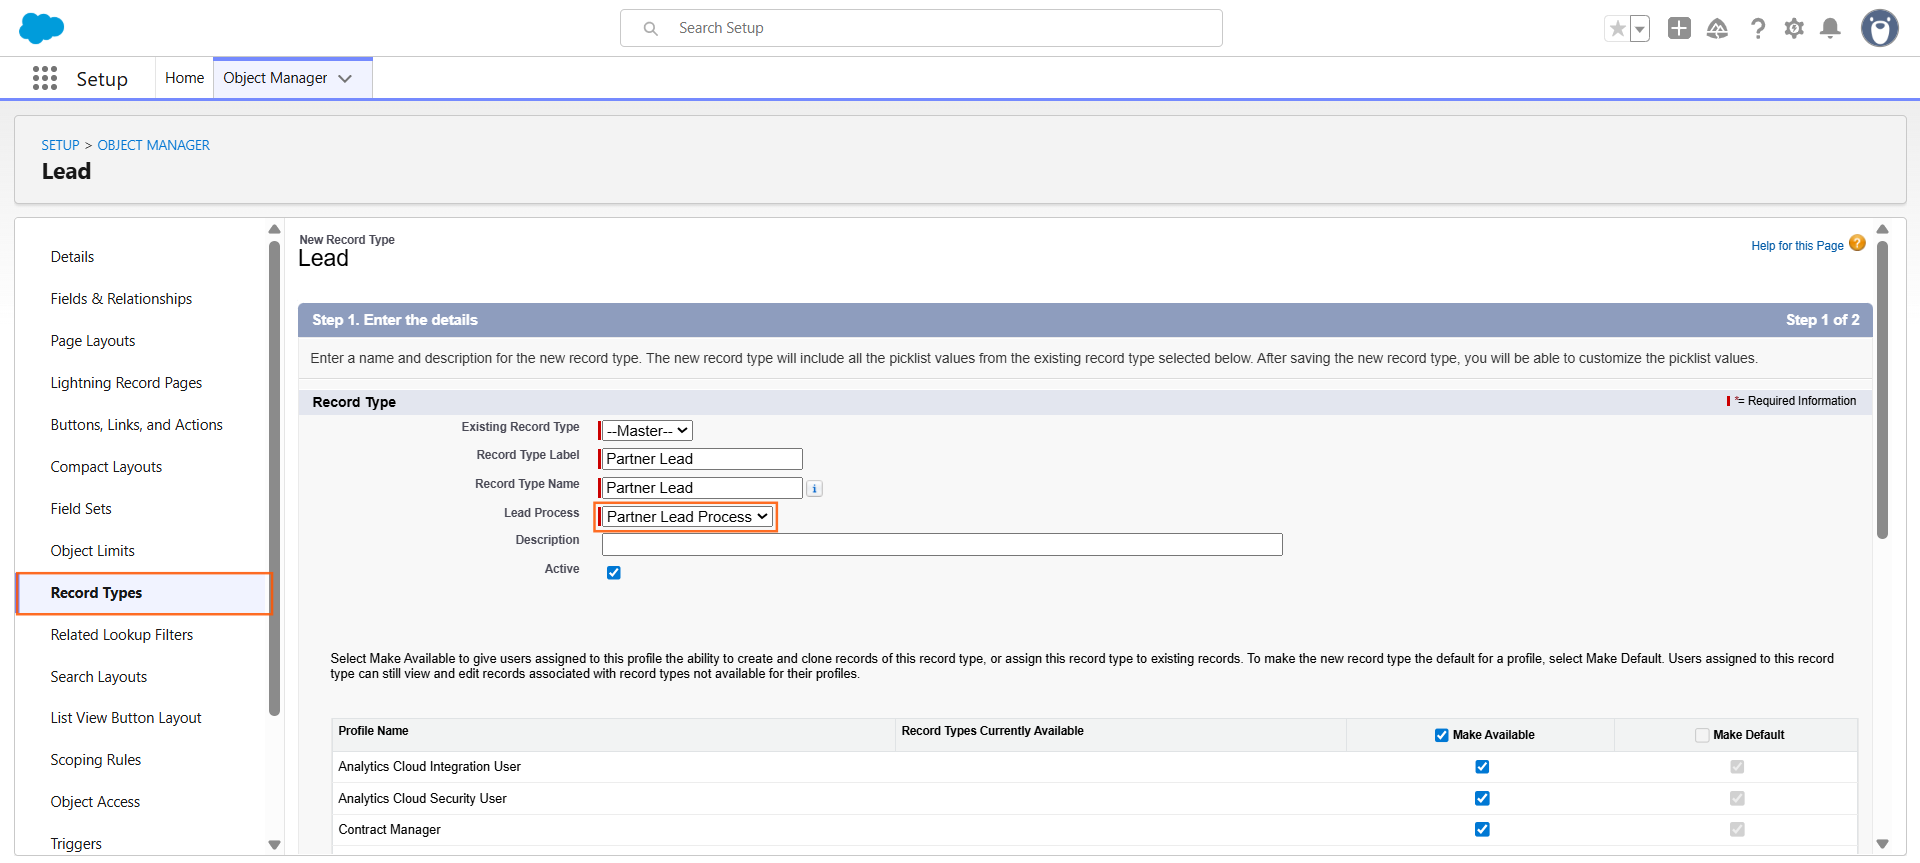Click the orange help icon beside Help for this Page
Image resolution: width=1920 pixels, height=863 pixels.
(1857, 243)
